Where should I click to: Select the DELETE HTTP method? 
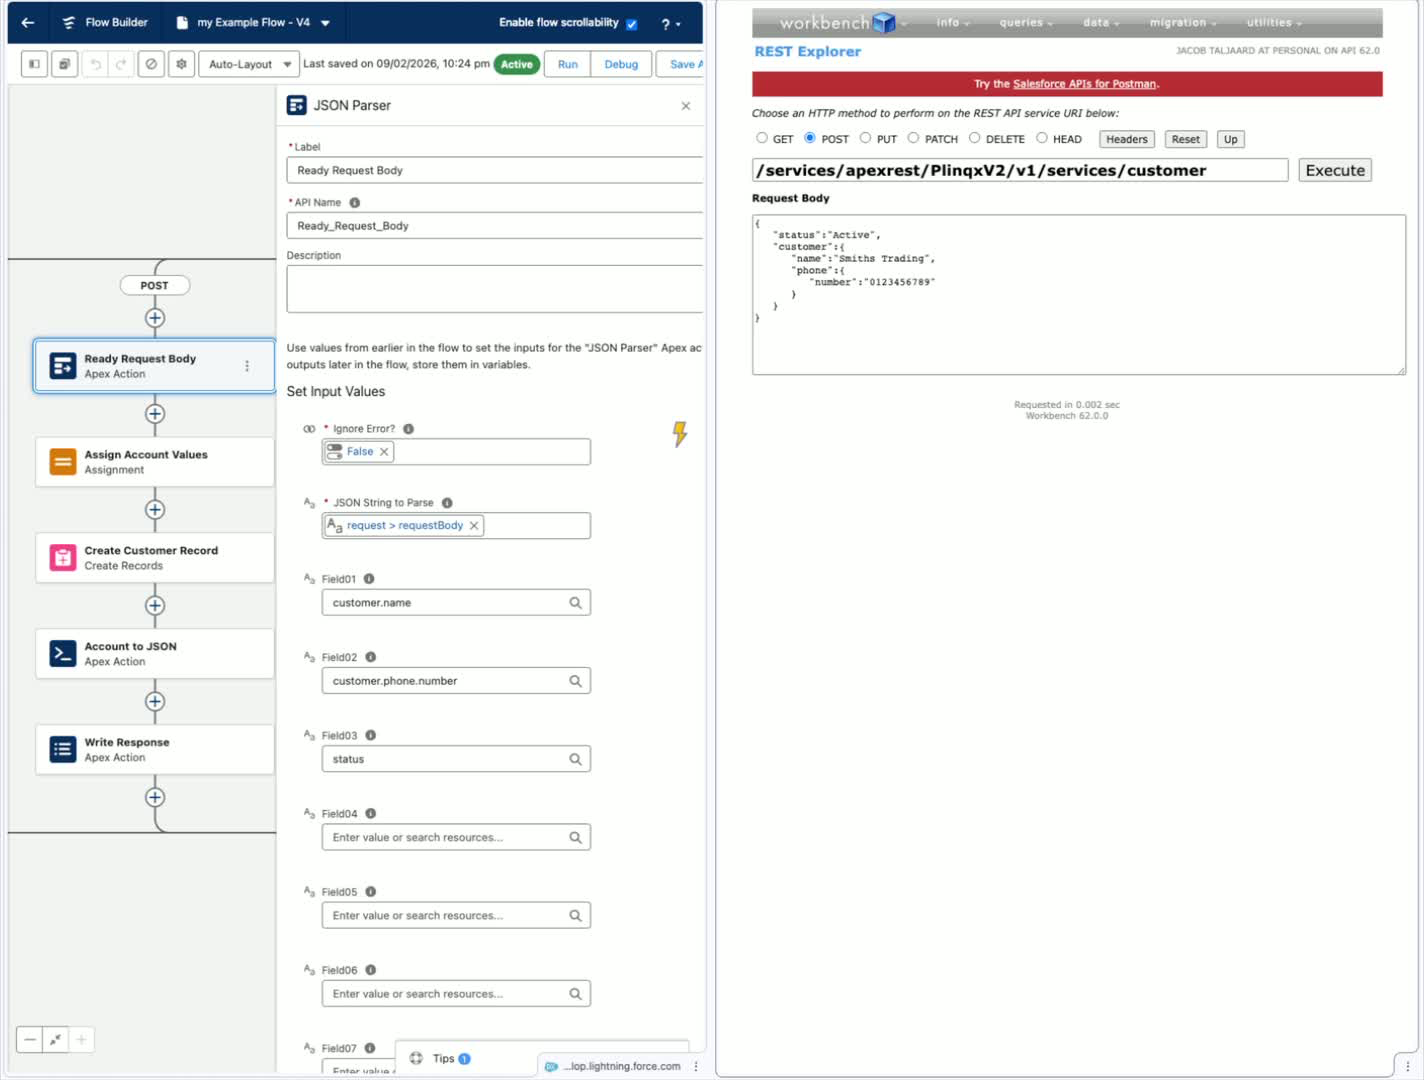click(x=974, y=138)
